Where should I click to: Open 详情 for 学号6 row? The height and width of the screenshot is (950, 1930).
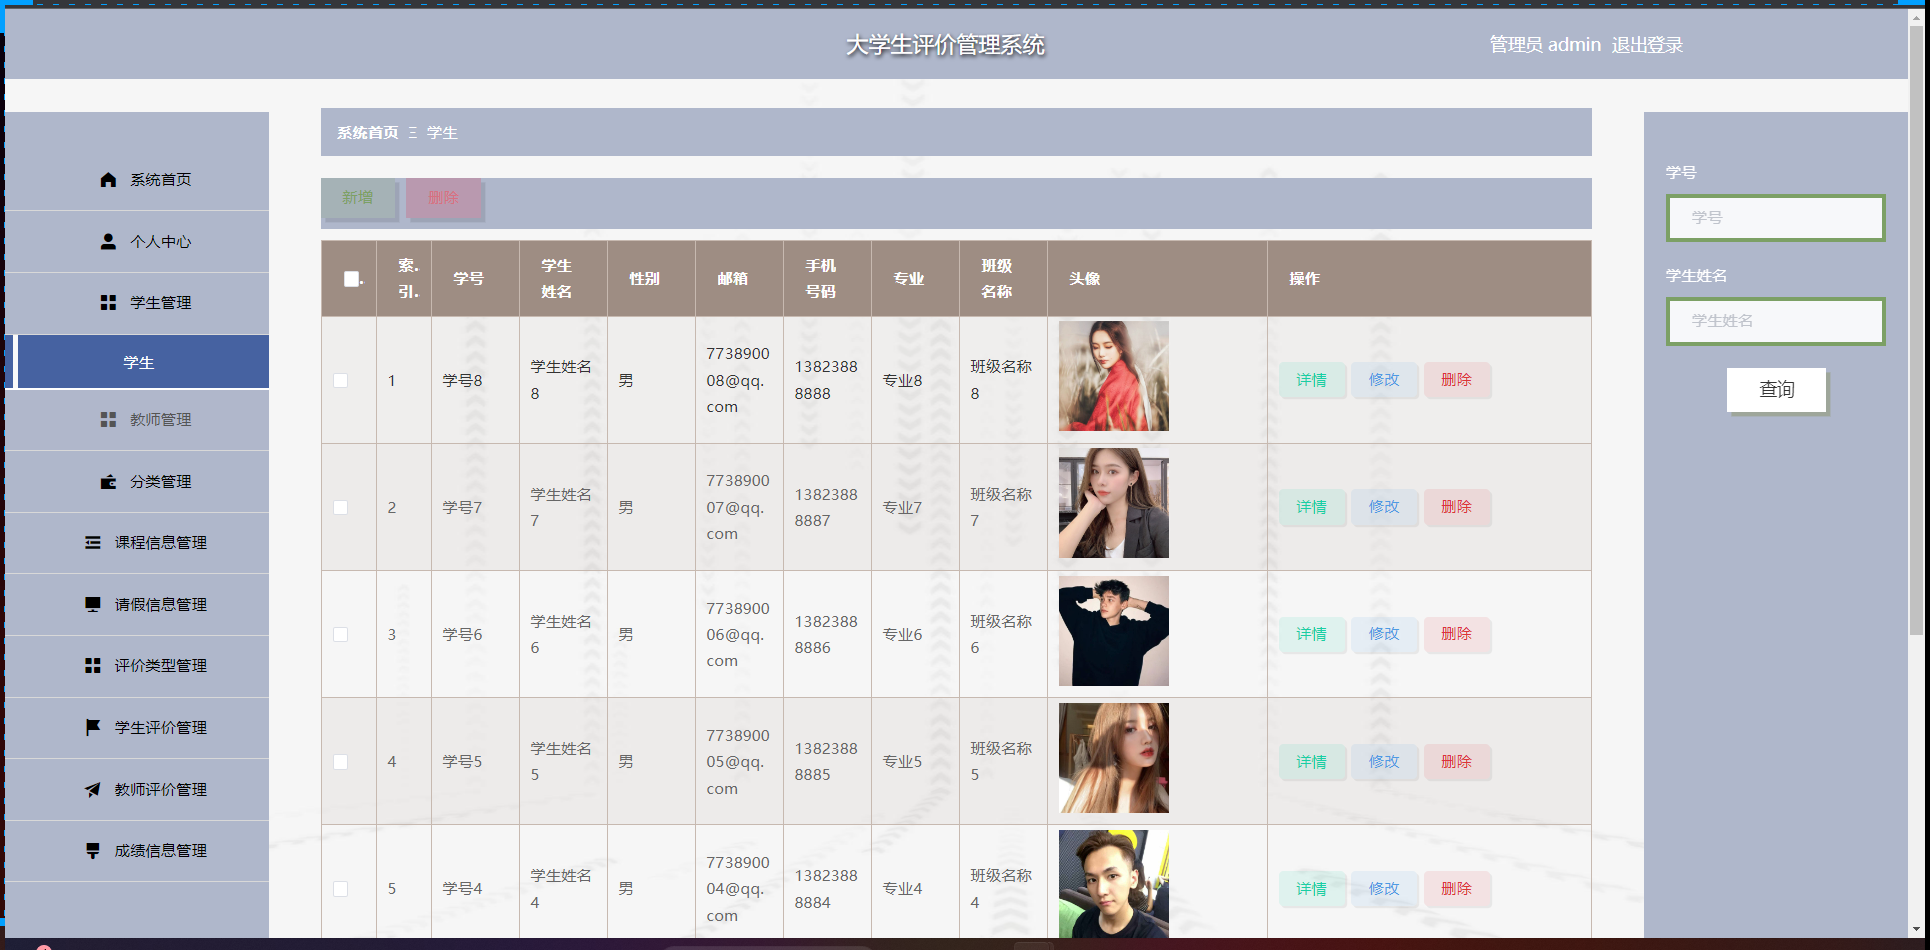(1312, 634)
